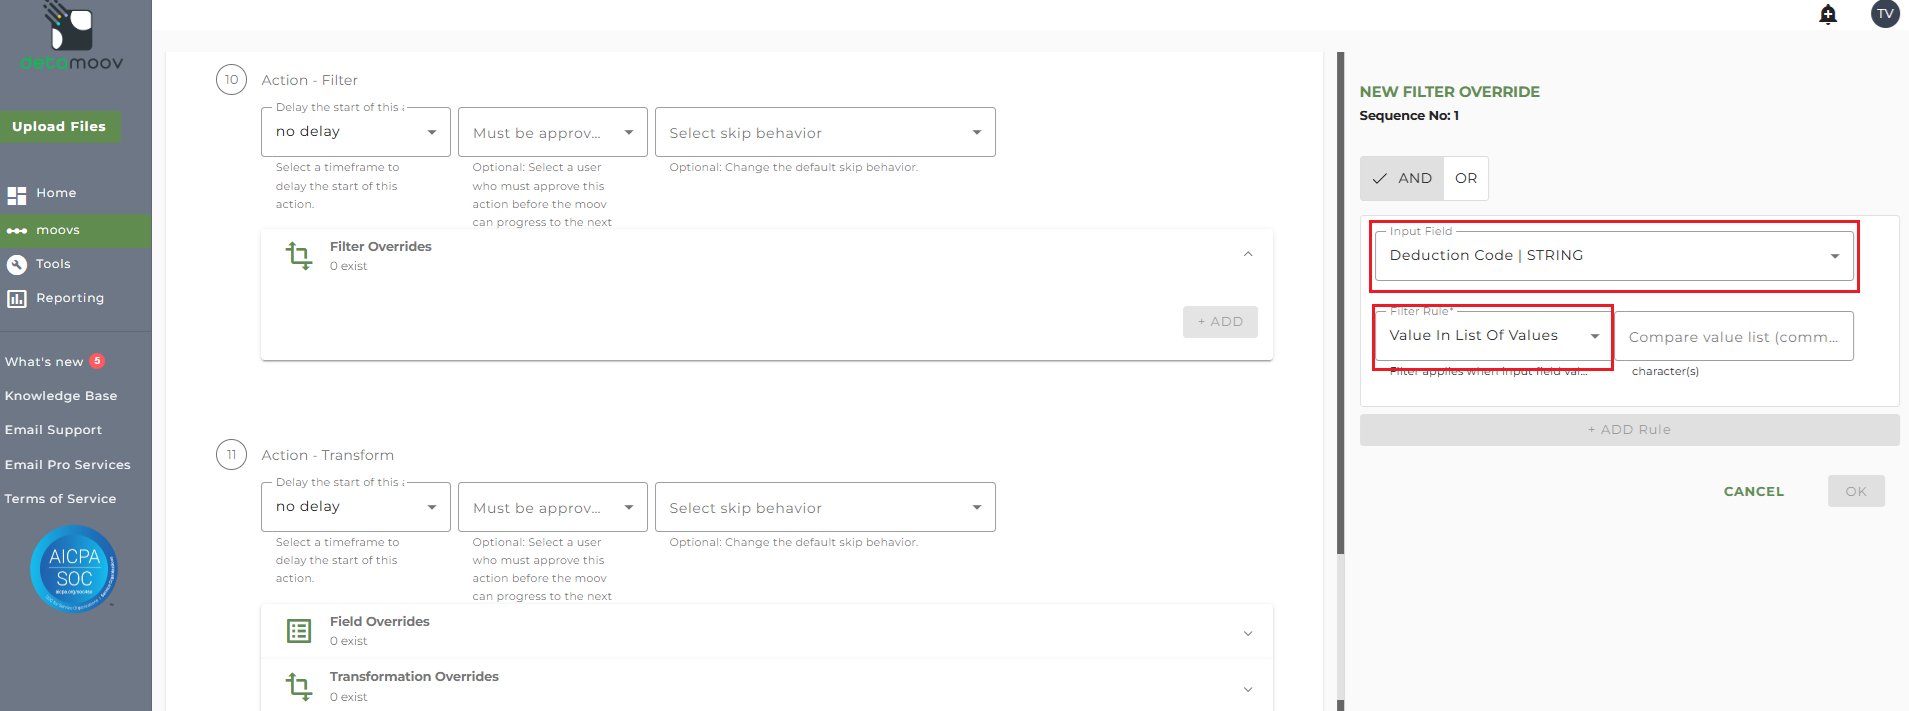Click the Reporting chart icon

tap(17, 298)
